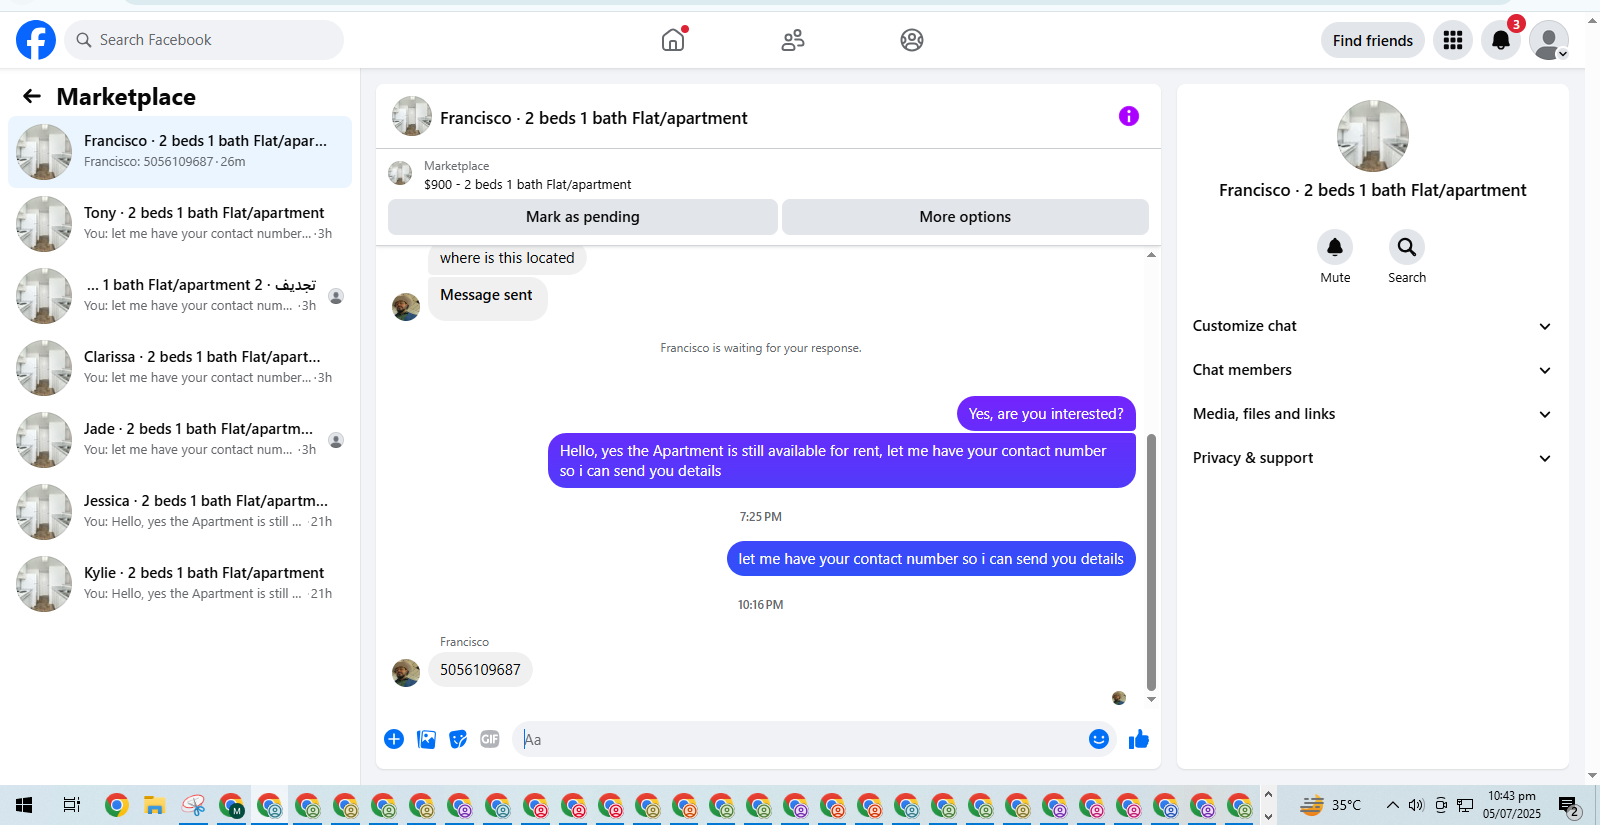Click the 'where is this located' message
Screen dimensions: 1600x825
pyautogui.click(x=507, y=258)
